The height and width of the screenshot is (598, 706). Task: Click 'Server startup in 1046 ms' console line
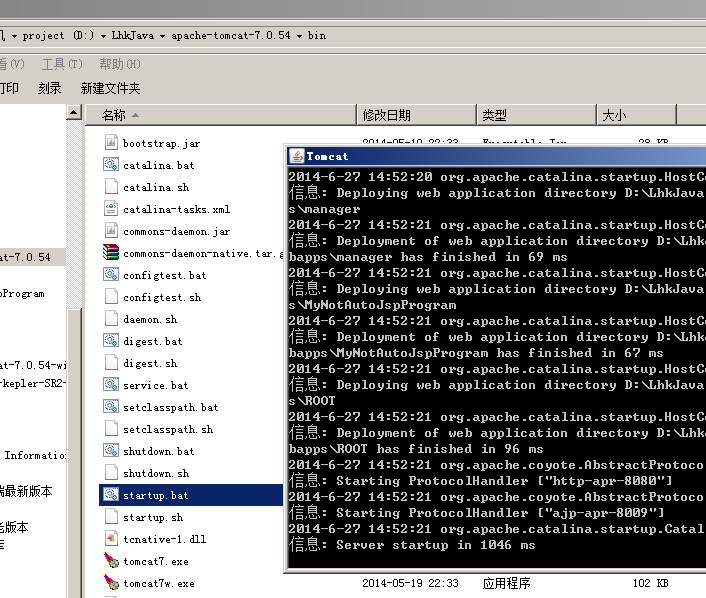pyautogui.click(x=435, y=545)
